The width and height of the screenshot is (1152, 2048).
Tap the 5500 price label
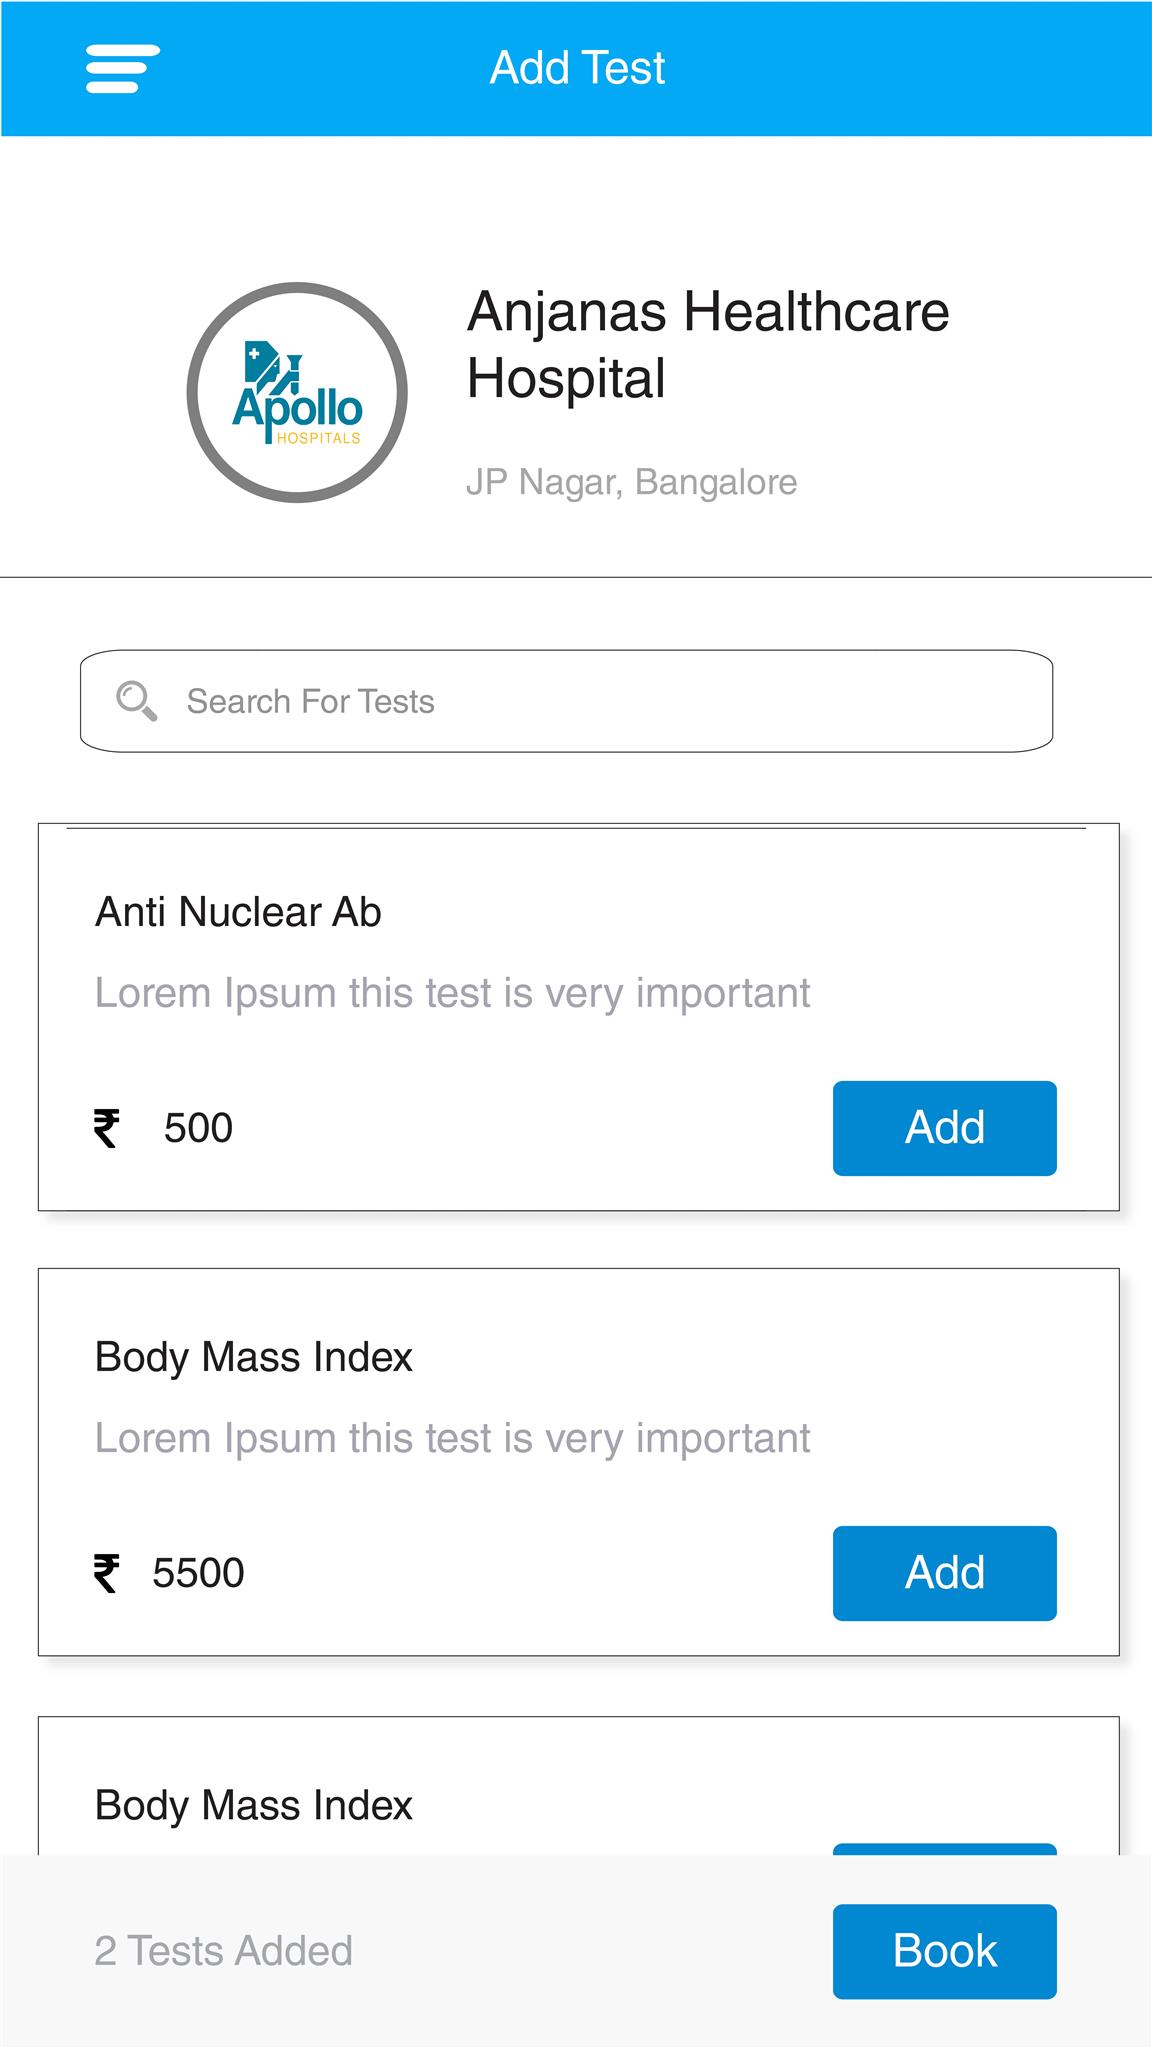tap(198, 1573)
